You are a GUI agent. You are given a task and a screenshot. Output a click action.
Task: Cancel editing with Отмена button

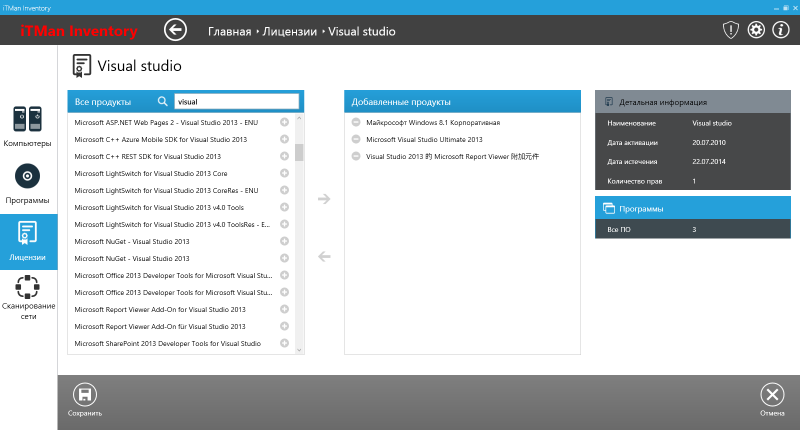pos(772,400)
